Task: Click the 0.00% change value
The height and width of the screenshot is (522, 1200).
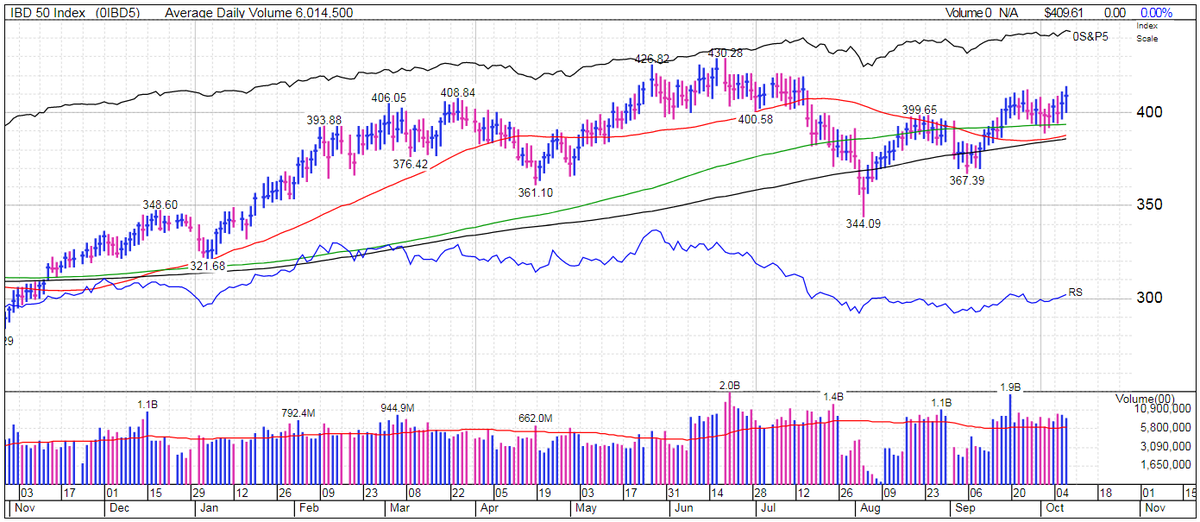Action: tap(1154, 13)
